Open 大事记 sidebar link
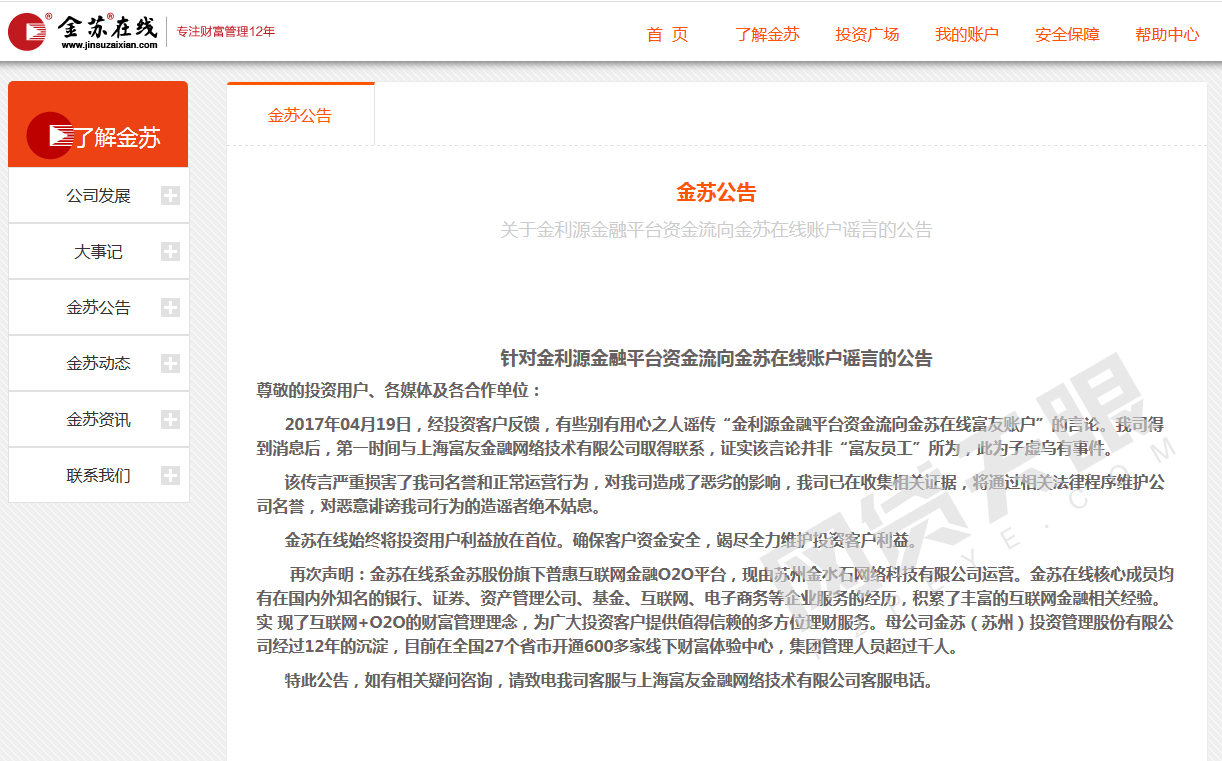The width and height of the screenshot is (1222, 761). click(x=99, y=252)
